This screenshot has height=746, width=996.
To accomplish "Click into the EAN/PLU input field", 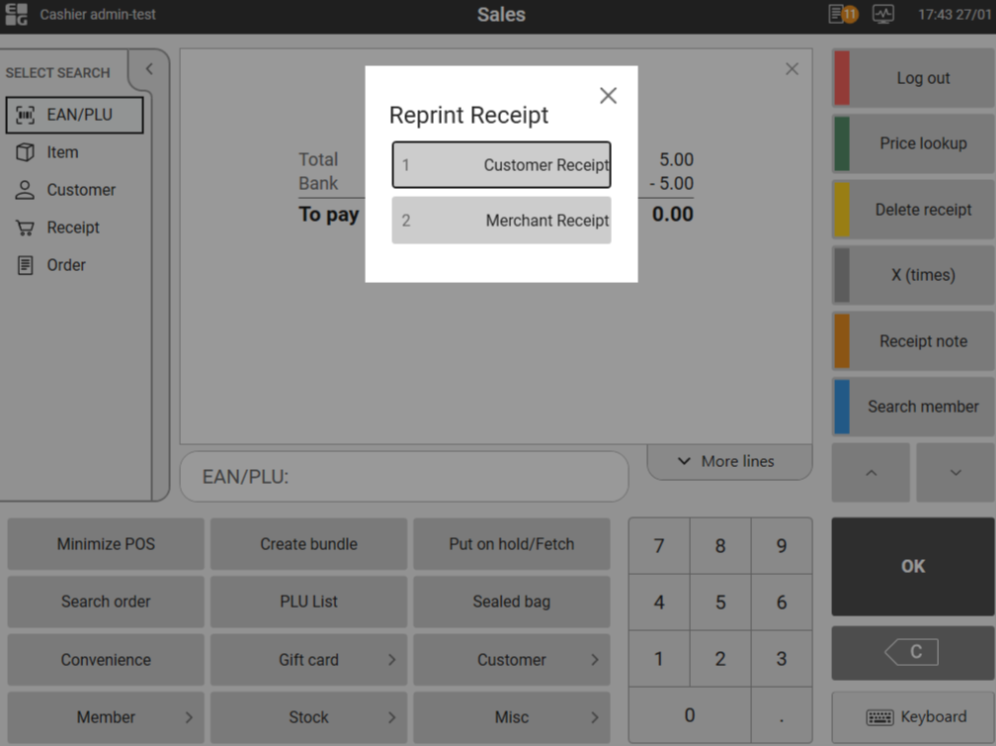I will tap(404, 477).
